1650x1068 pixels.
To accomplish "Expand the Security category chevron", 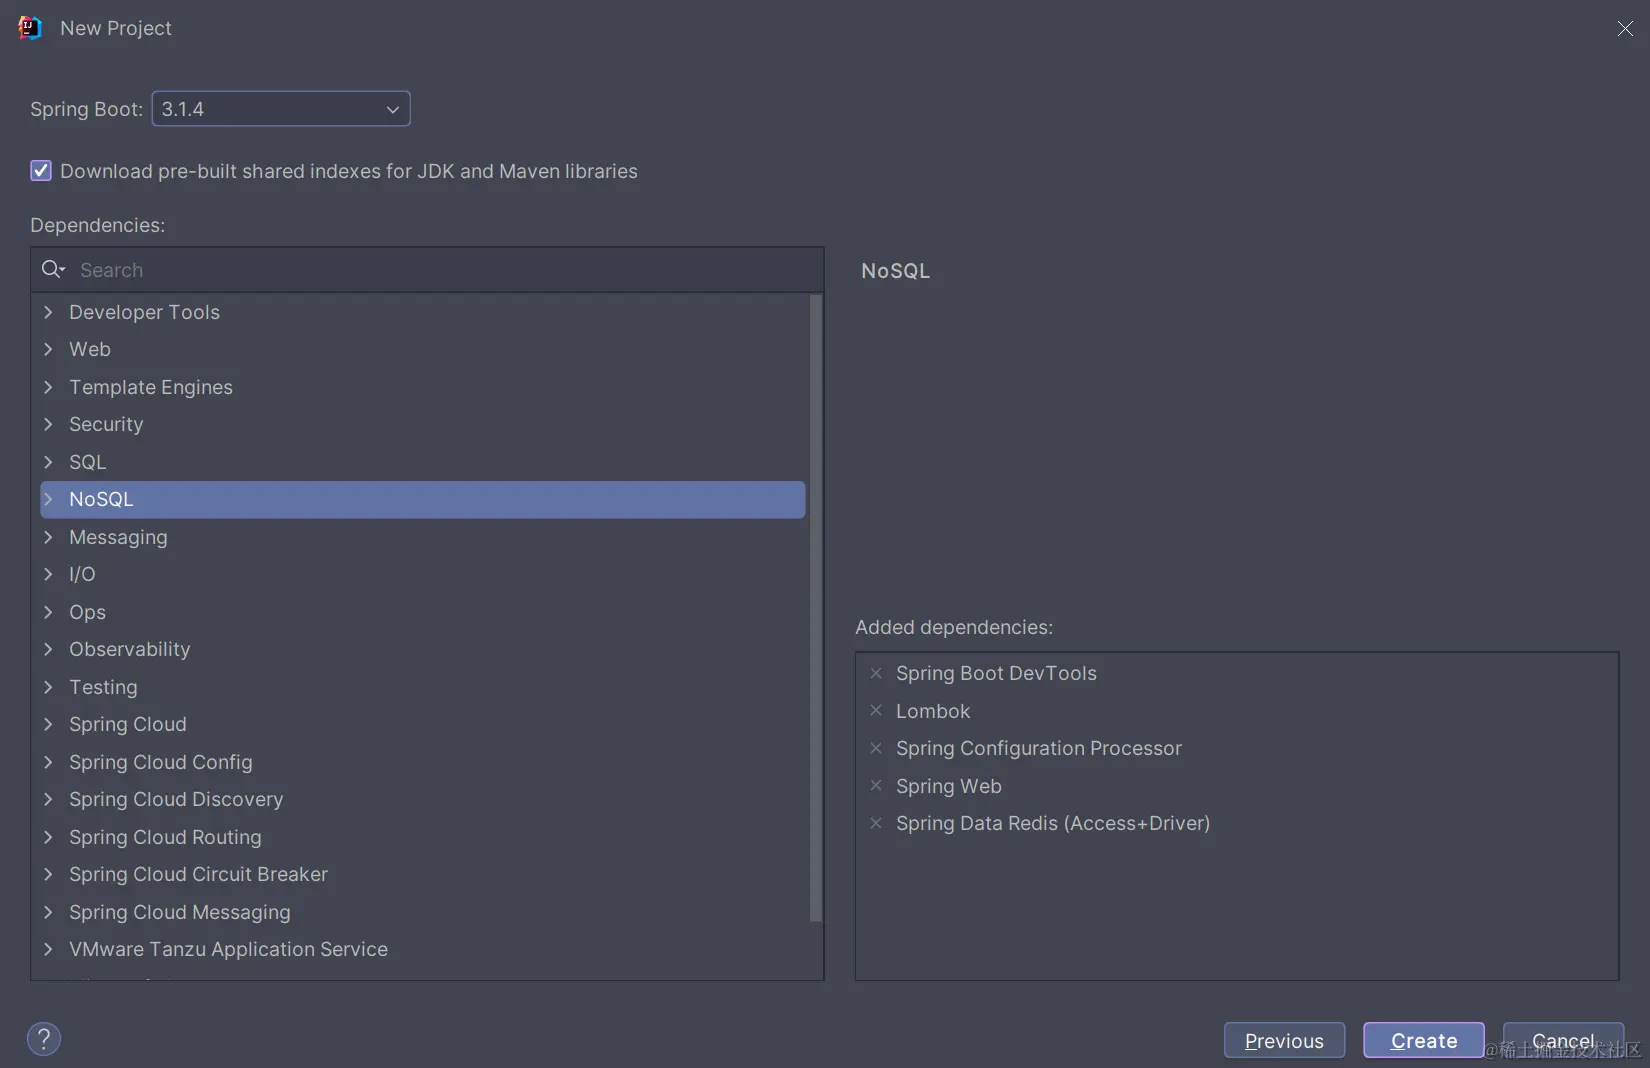I will 48,424.
